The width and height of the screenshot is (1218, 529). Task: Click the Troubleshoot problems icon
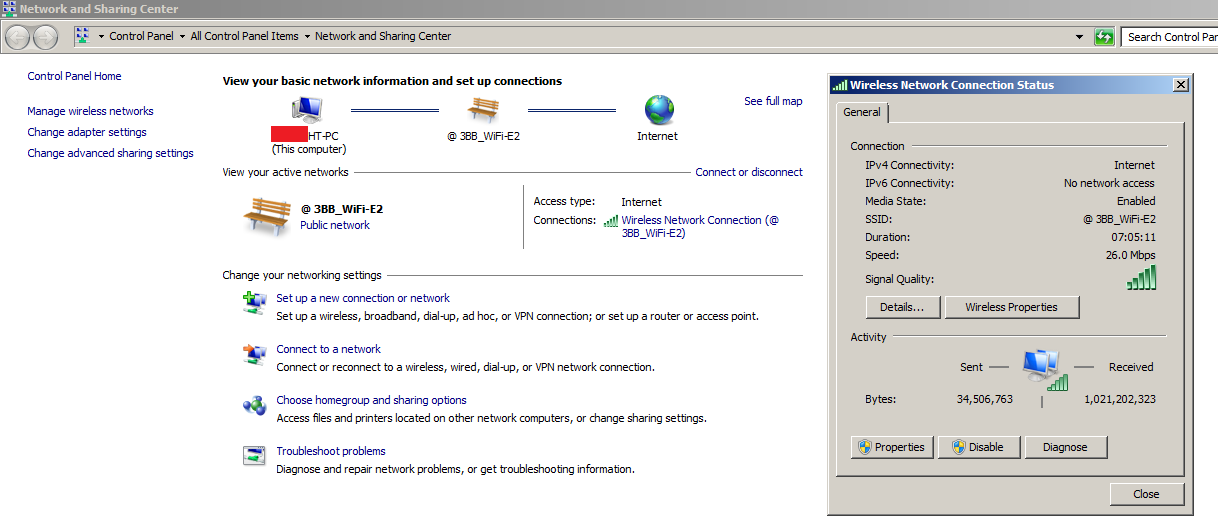[254, 455]
